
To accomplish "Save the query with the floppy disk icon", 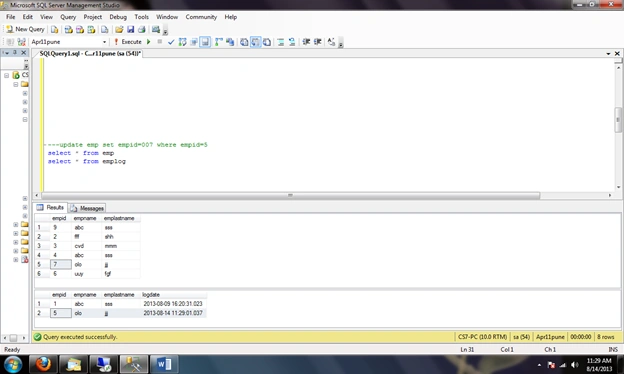I will click(x=130, y=29).
